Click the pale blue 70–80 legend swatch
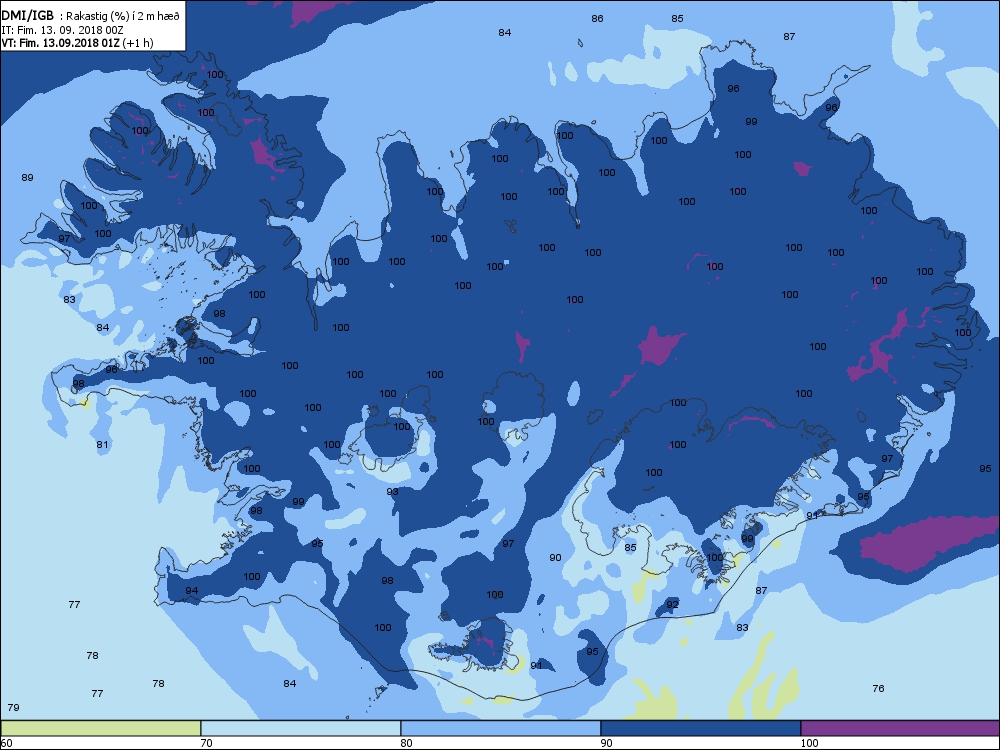The height and width of the screenshot is (750, 1000). (300, 728)
